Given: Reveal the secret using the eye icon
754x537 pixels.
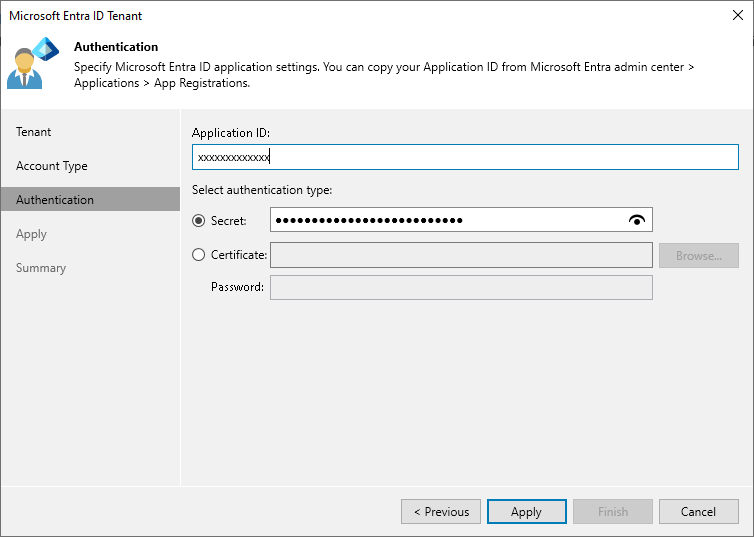Looking at the screenshot, I should click(x=637, y=220).
